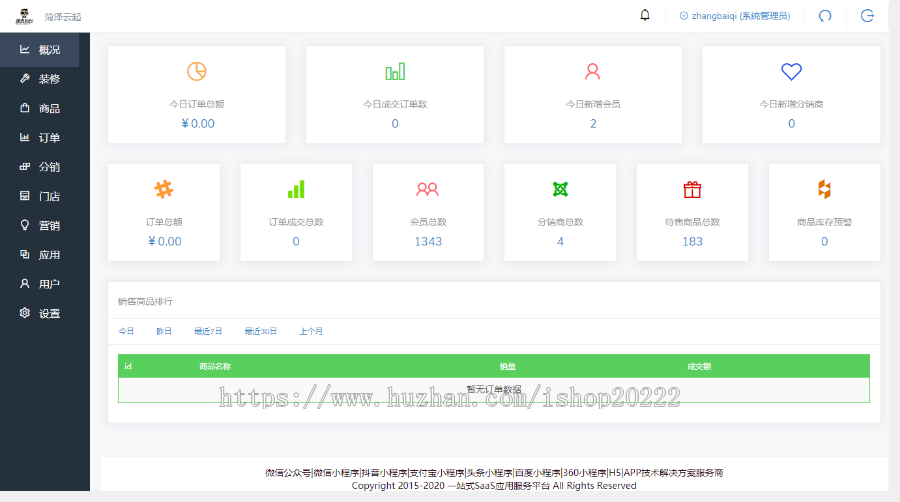Select the 昨日 ranking filter
This screenshot has height=502, width=900.
point(164,331)
